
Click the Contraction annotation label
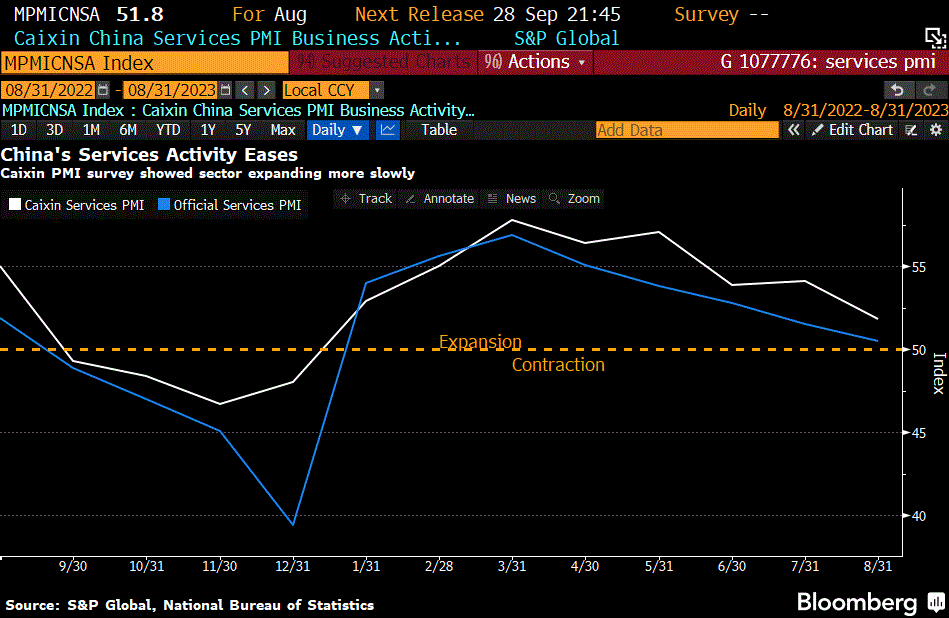coord(558,365)
